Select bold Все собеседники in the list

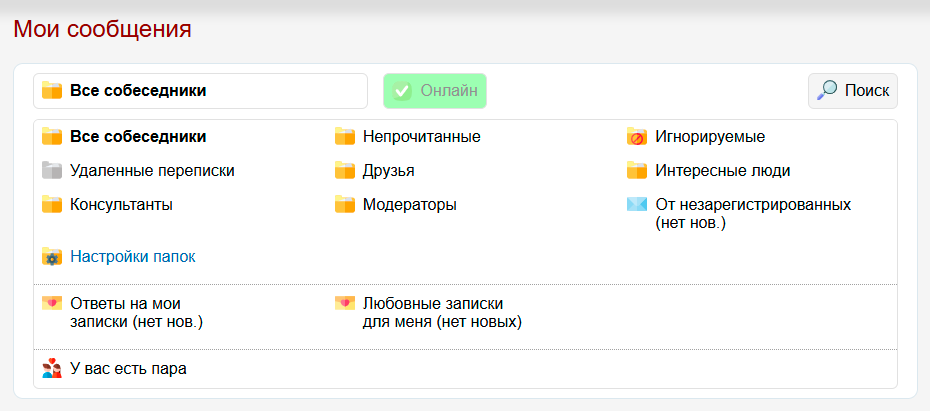coord(138,137)
